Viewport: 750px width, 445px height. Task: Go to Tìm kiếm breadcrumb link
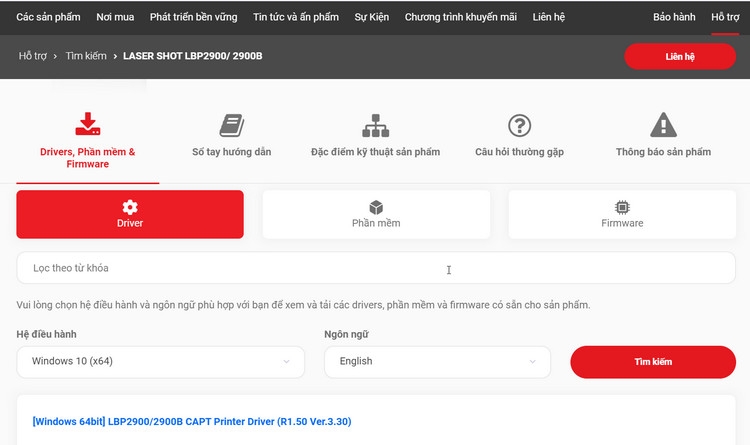coord(86,56)
